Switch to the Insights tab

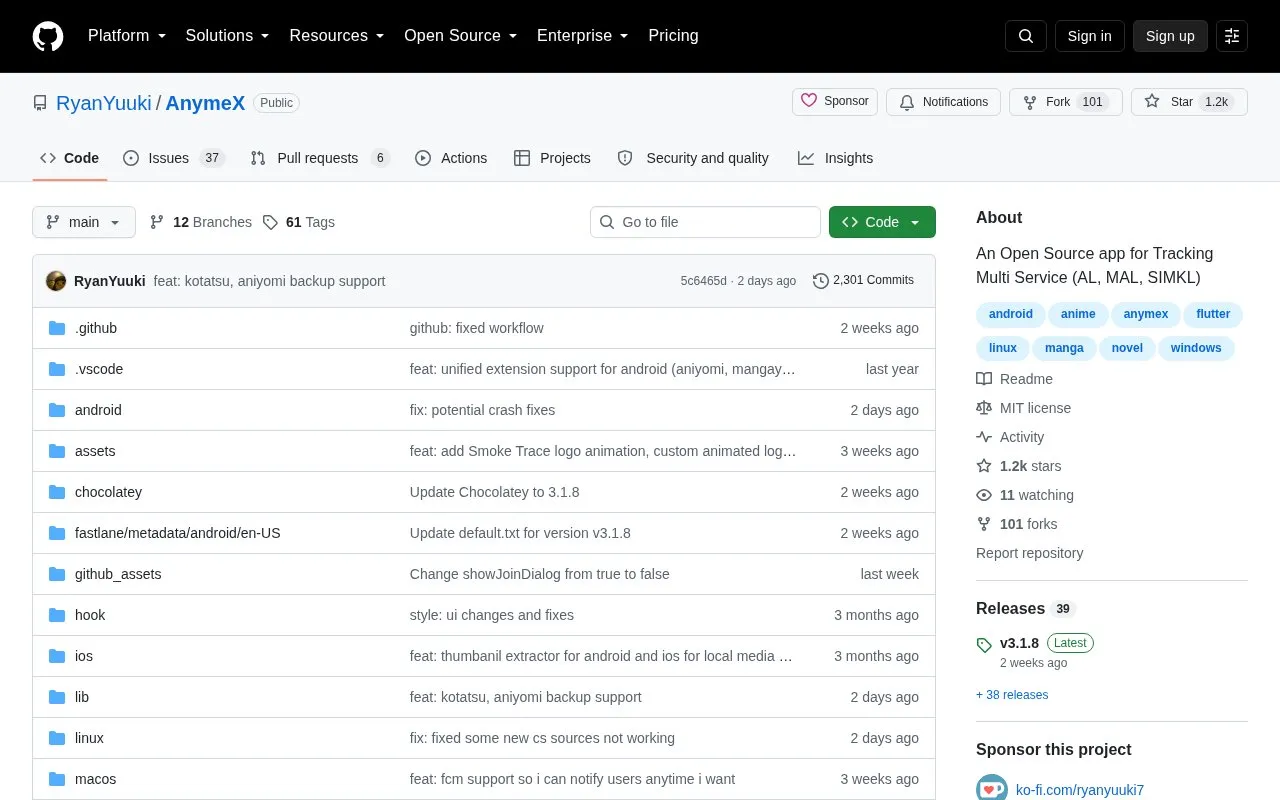pyautogui.click(x=835, y=158)
